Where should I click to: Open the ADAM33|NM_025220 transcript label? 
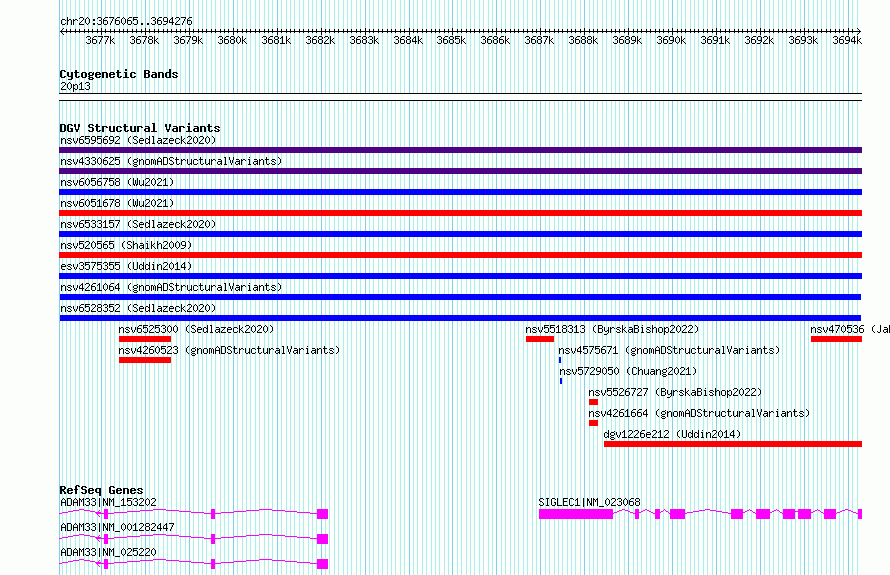(108, 552)
